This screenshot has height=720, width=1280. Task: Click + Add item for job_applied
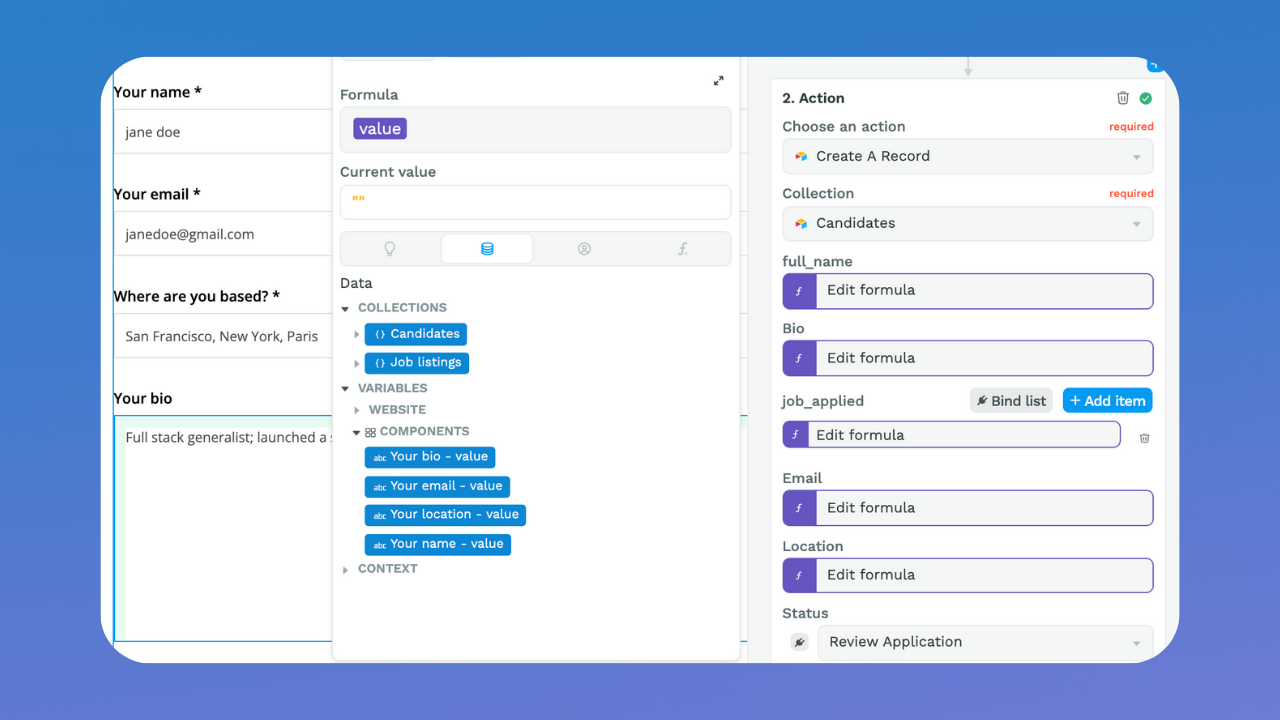click(x=1107, y=400)
